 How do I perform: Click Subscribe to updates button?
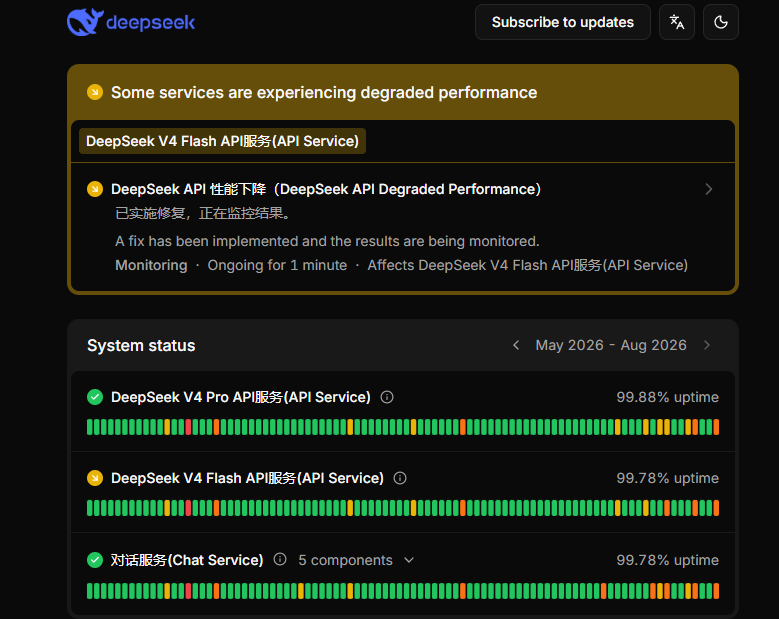pyautogui.click(x=562, y=22)
